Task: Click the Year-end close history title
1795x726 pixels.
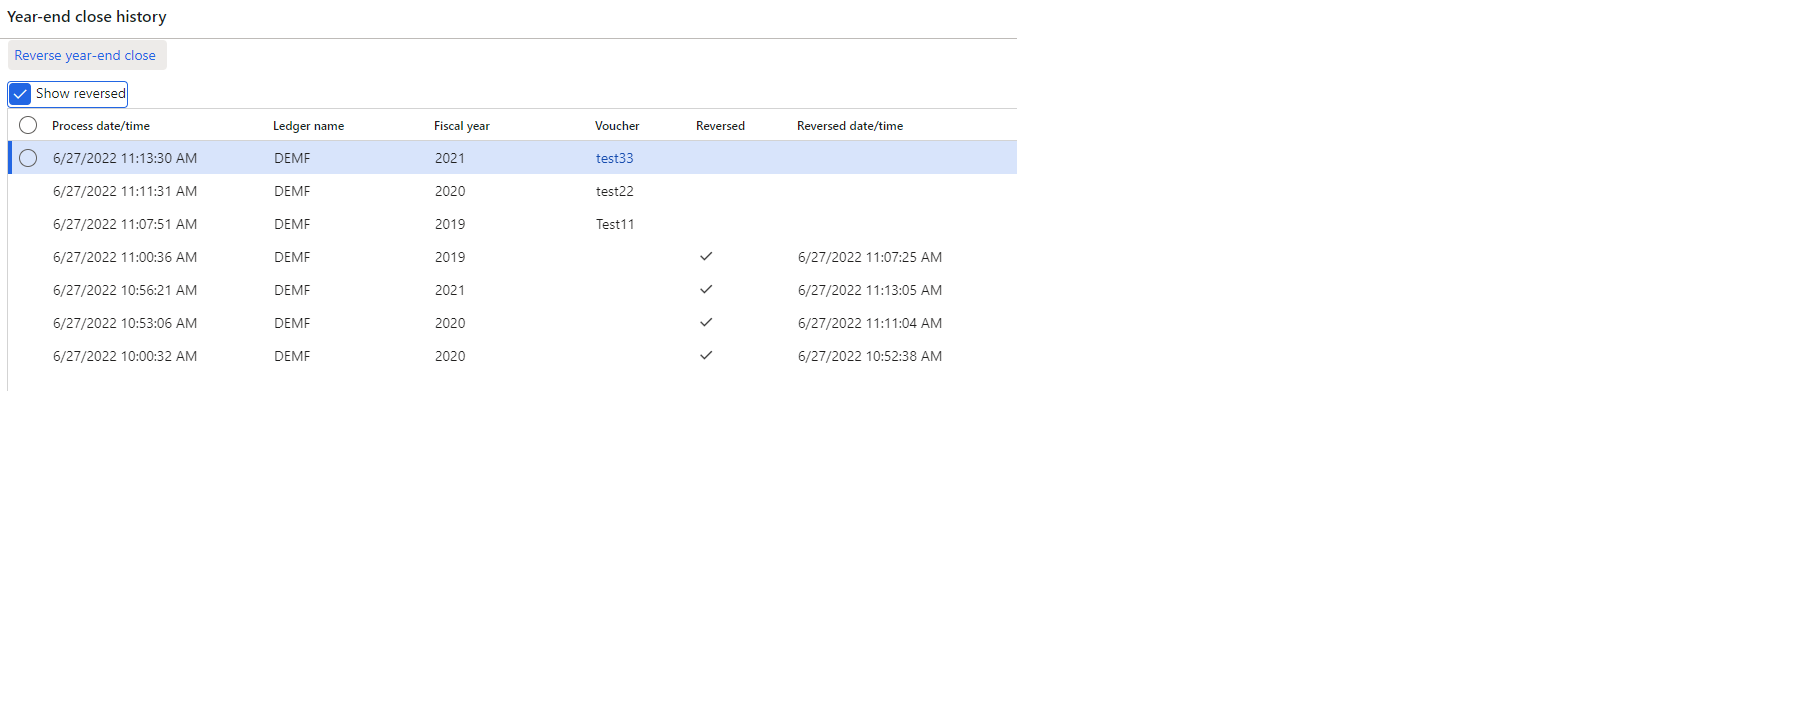Action: [87, 17]
